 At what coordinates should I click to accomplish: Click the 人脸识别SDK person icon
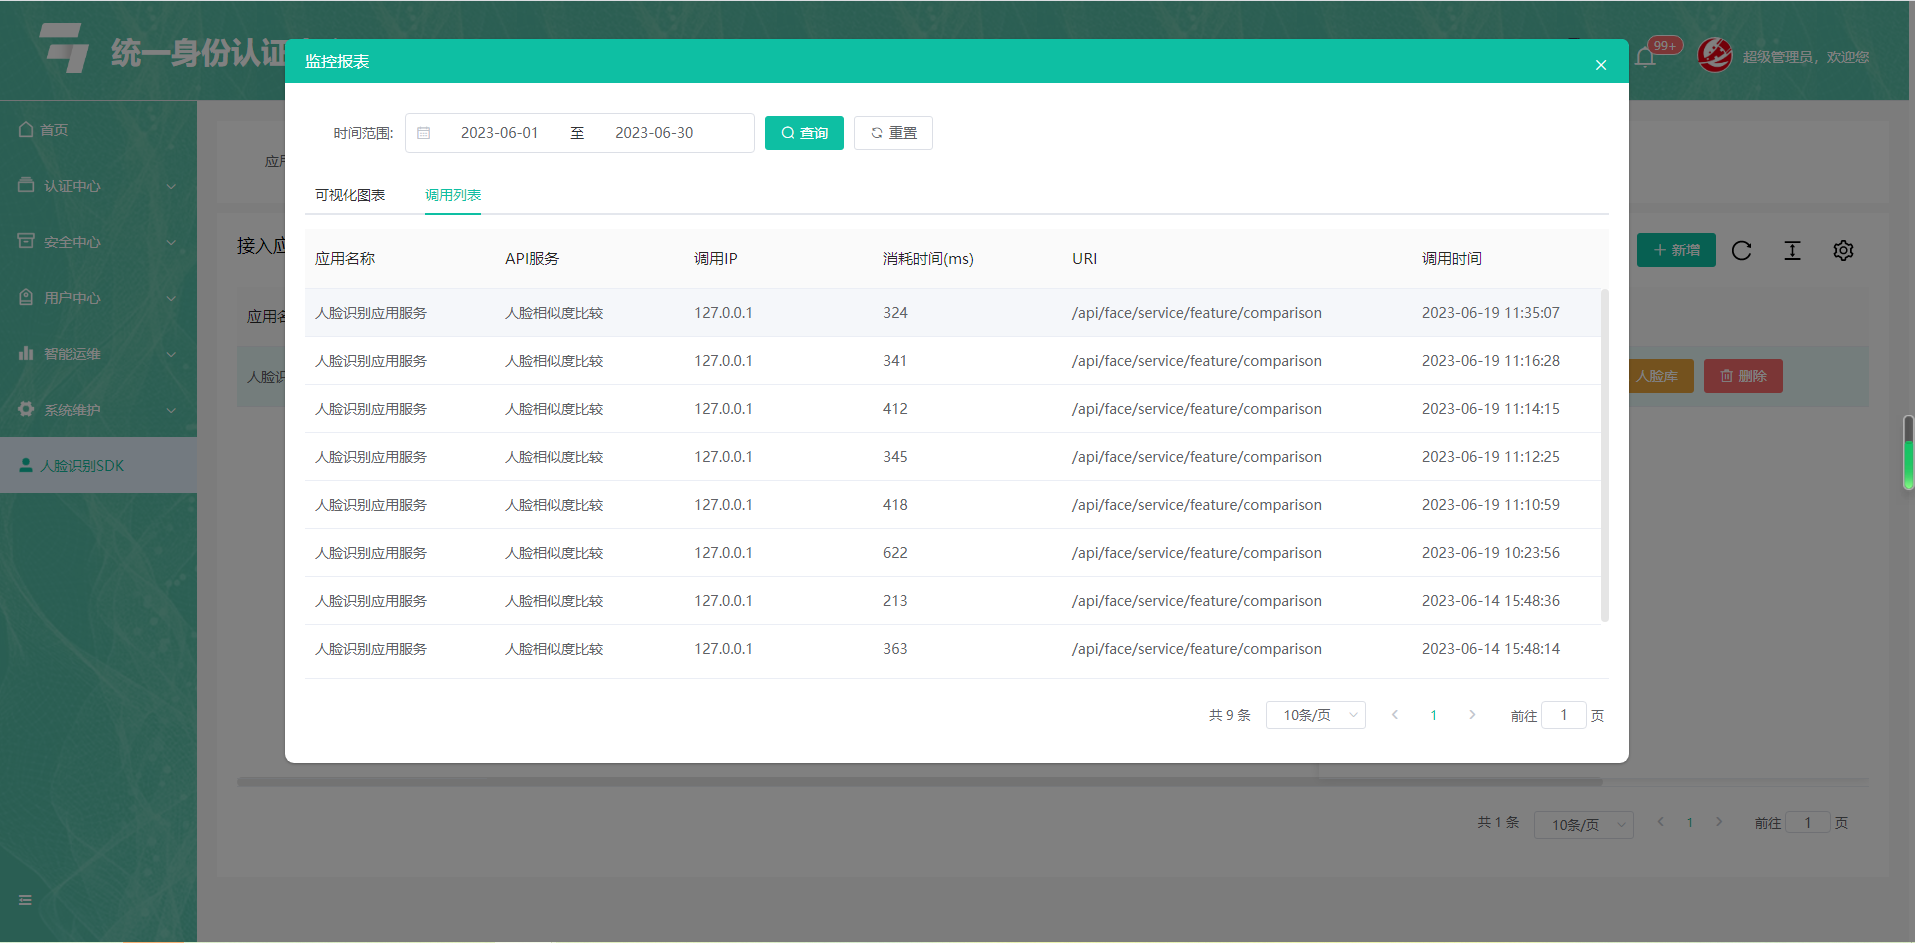(x=26, y=465)
